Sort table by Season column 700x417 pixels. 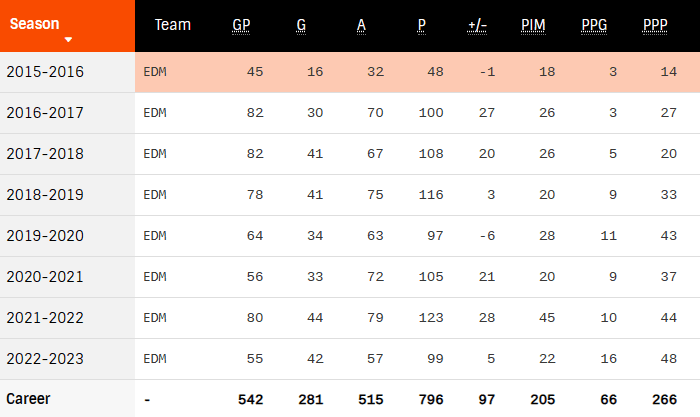34,23
